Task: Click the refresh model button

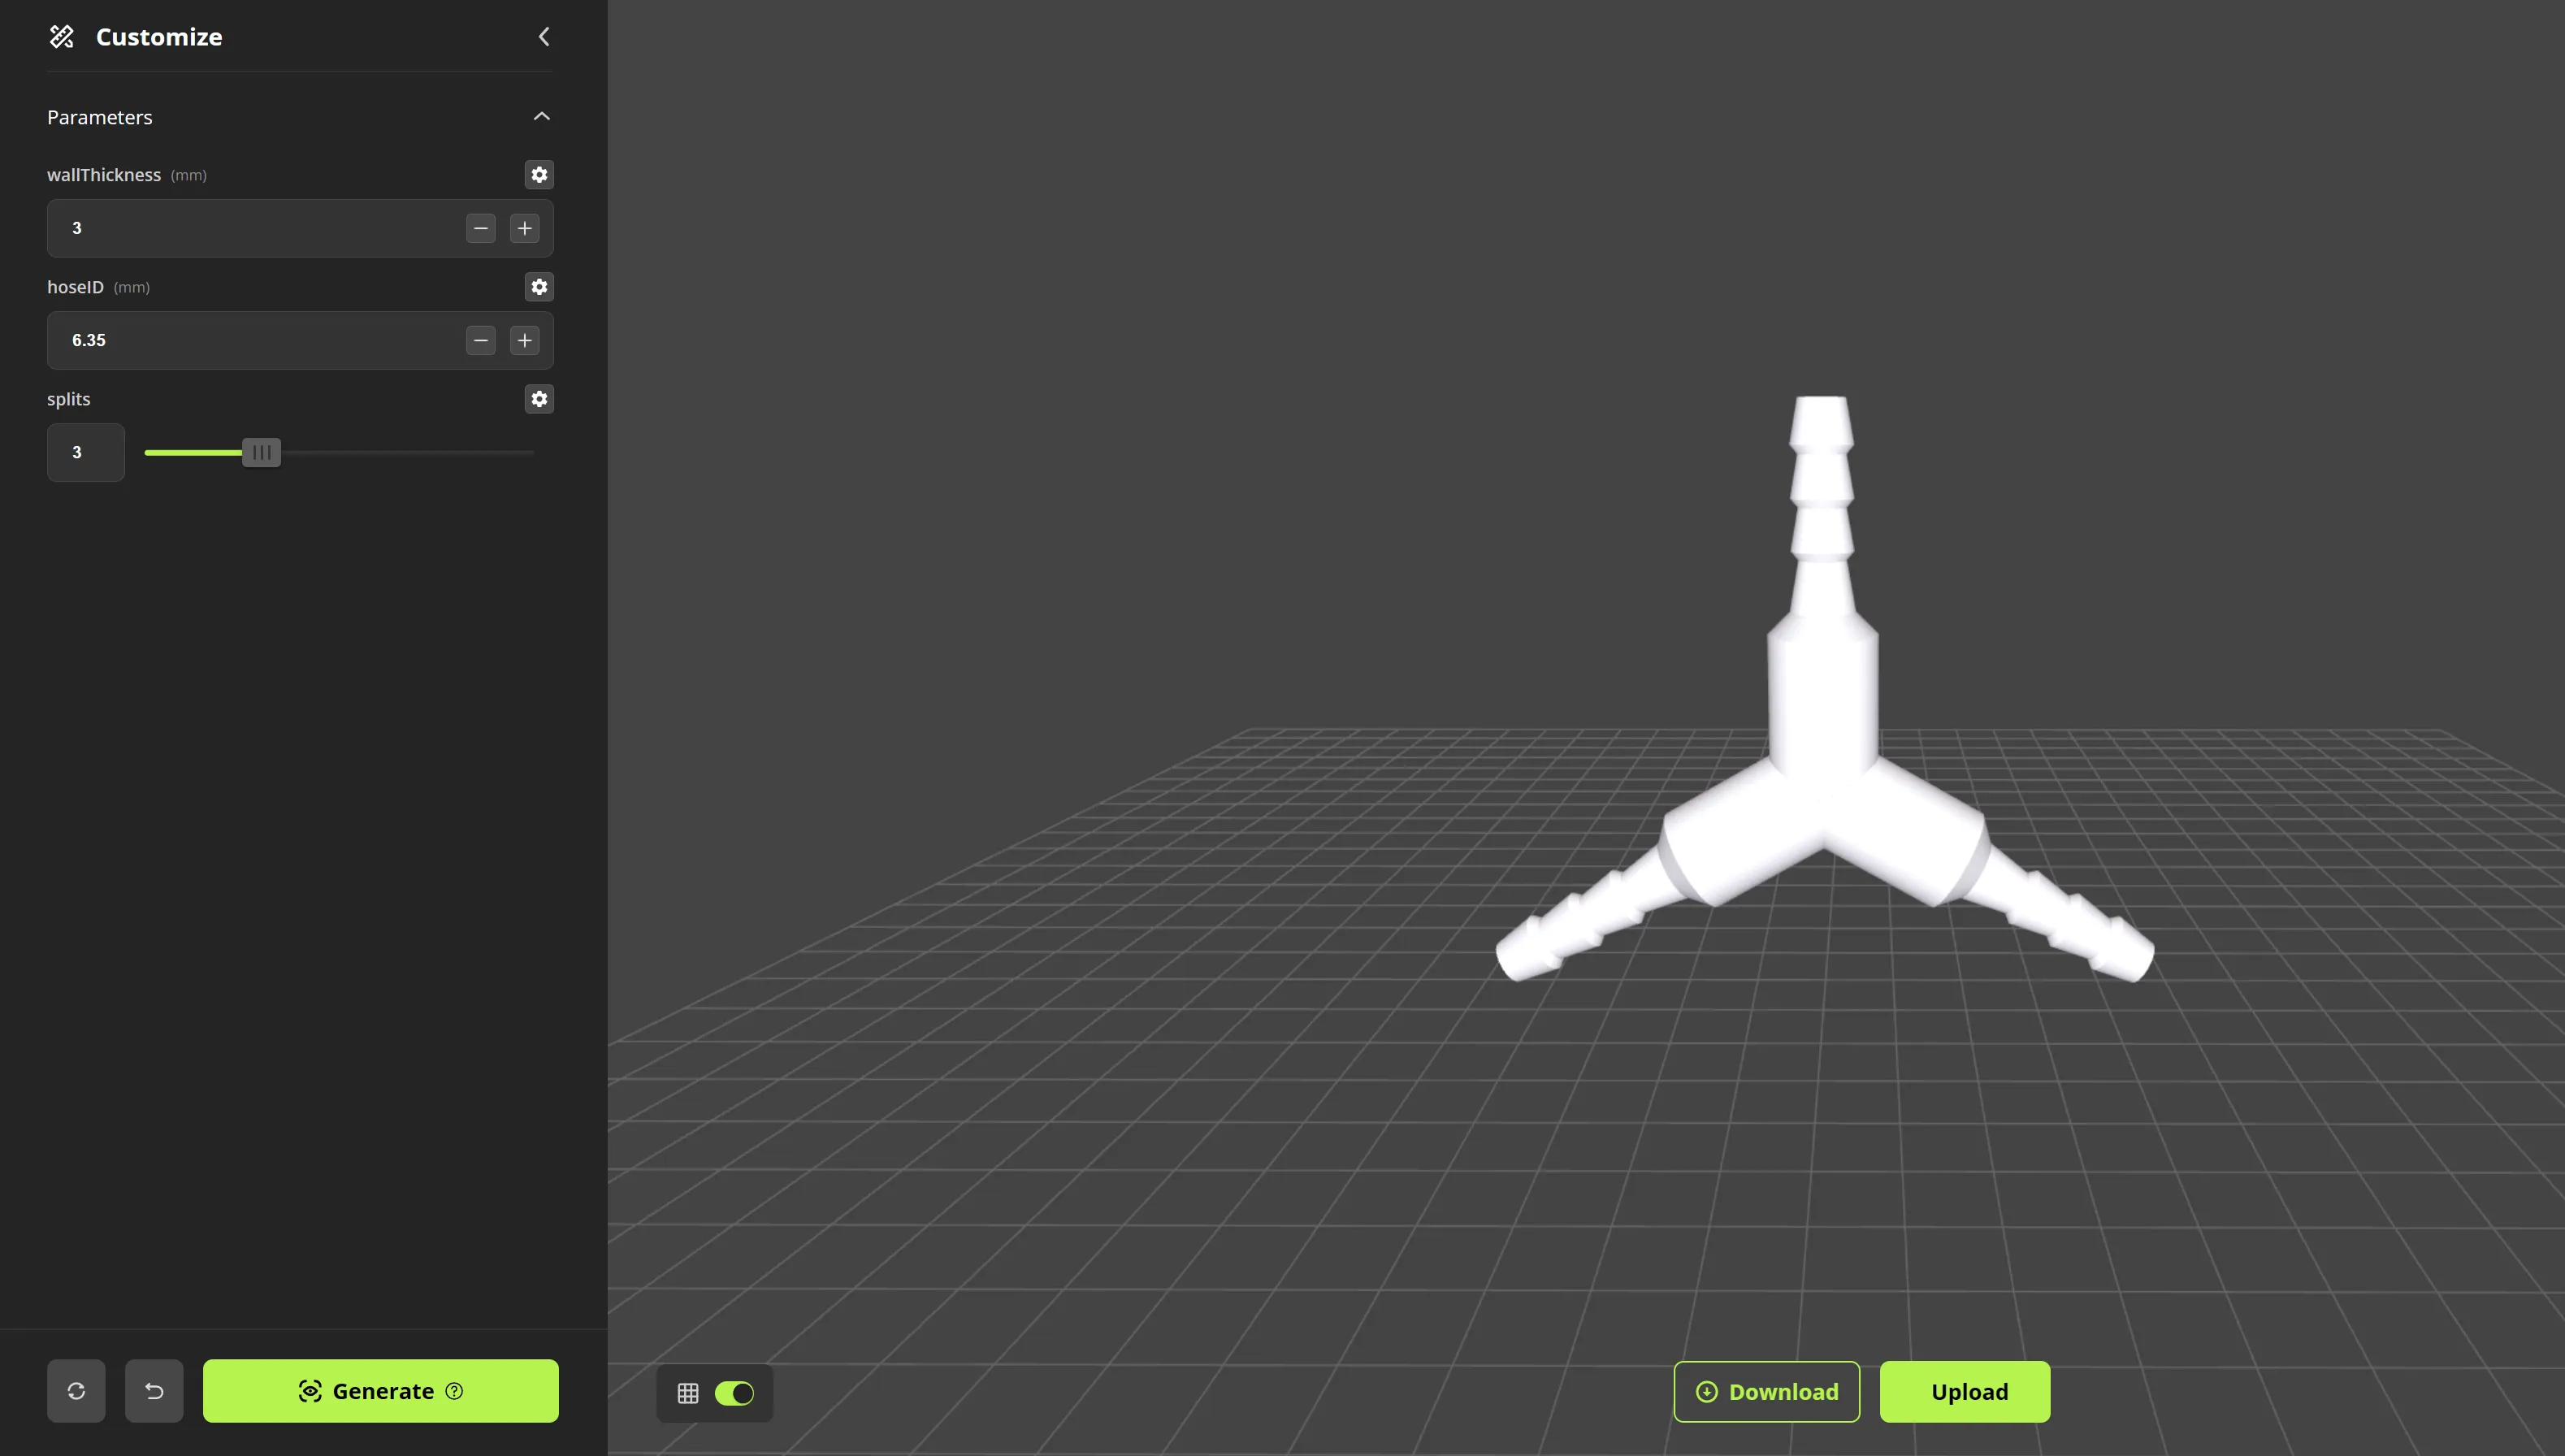Action: click(x=76, y=1391)
